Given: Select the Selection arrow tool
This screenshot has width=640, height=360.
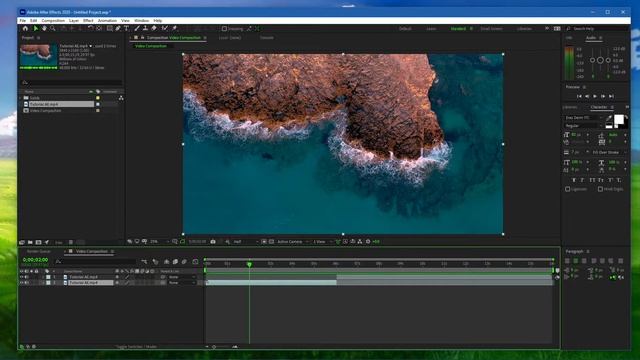Looking at the screenshot, I should 36,29.
